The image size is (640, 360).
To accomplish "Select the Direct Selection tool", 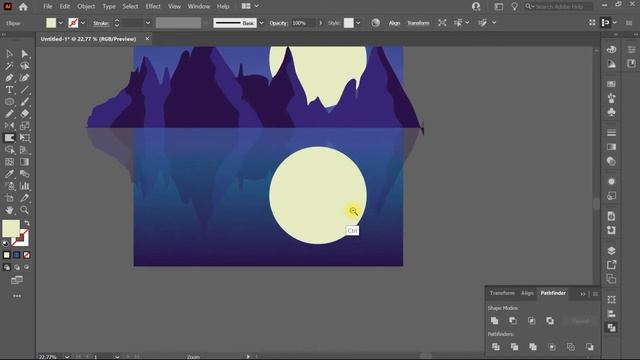I will pyautogui.click(x=24, y=54).
